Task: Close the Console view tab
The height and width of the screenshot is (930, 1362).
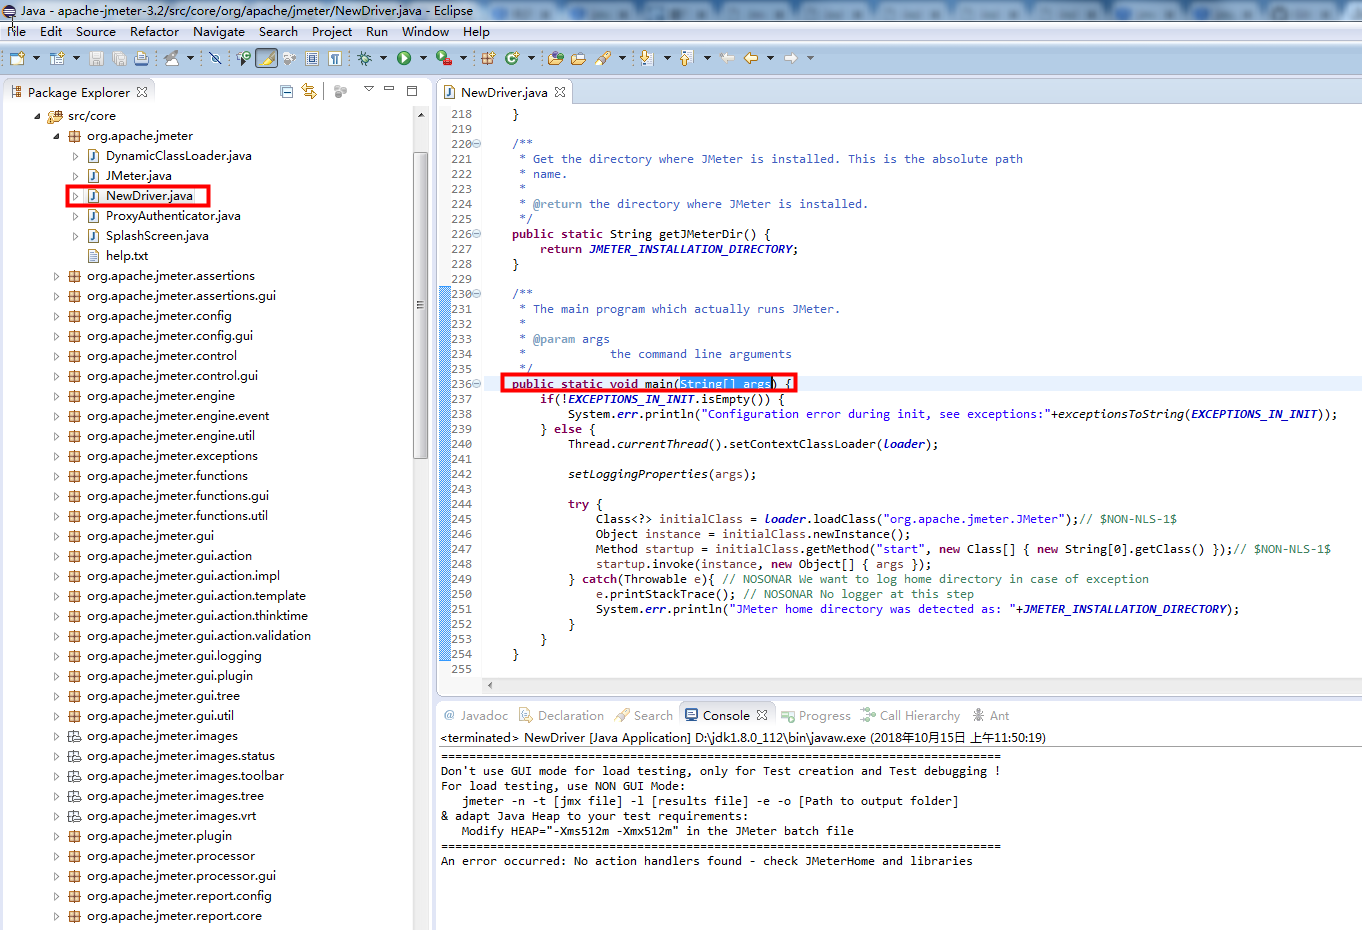Action: click(762, 715)
